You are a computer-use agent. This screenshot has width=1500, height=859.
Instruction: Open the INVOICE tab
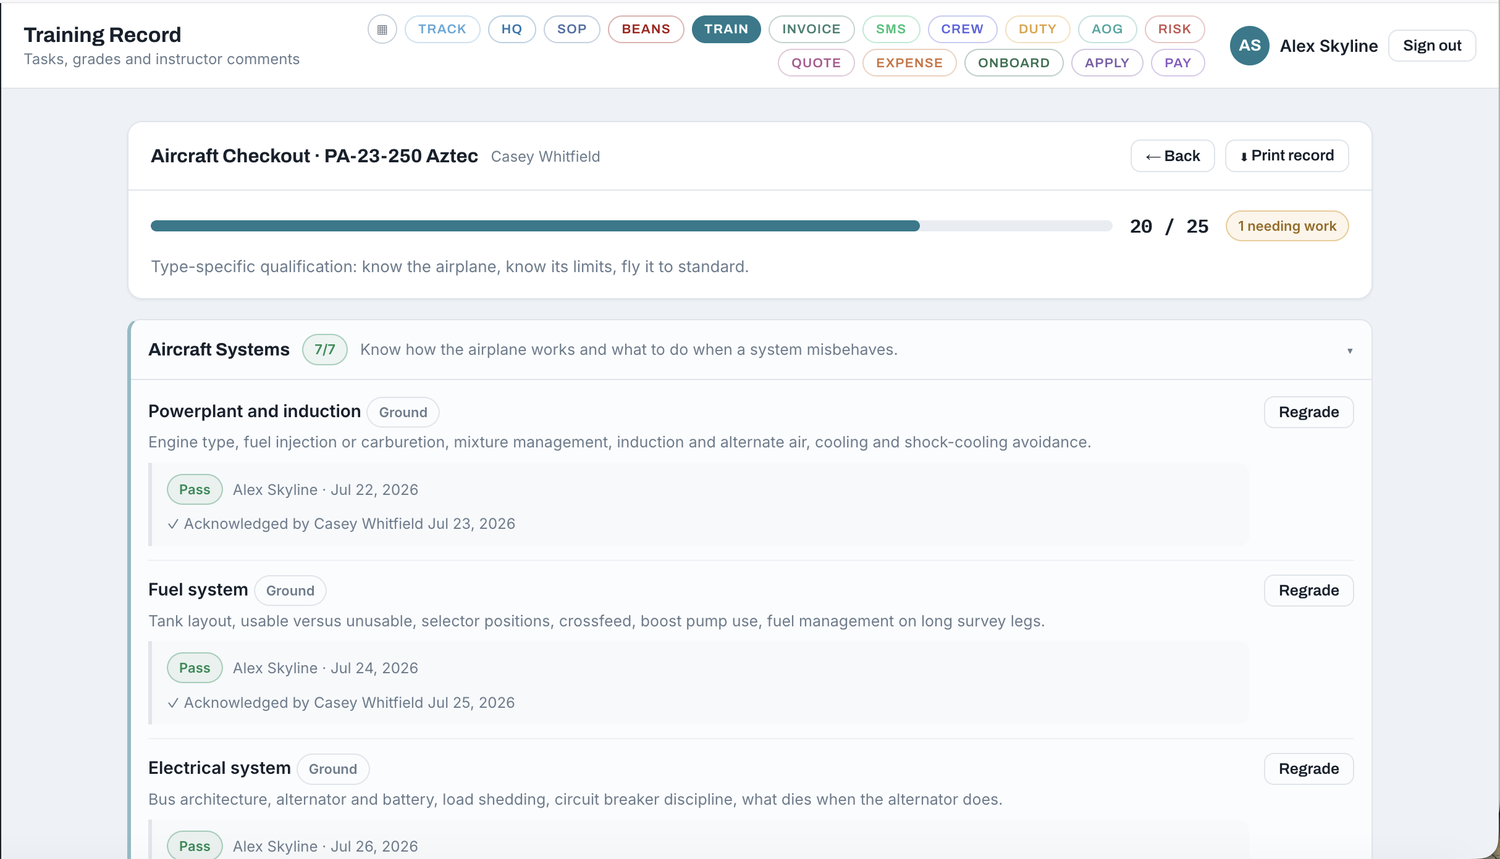811,29
